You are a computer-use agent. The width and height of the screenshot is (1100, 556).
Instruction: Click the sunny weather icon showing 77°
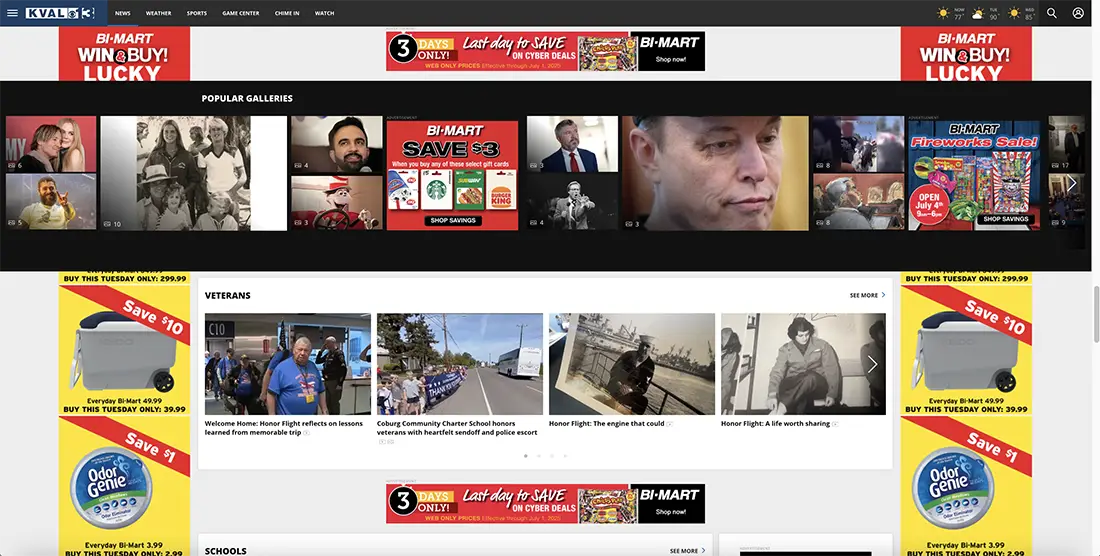pyautogui.click(x=944, y=13)
